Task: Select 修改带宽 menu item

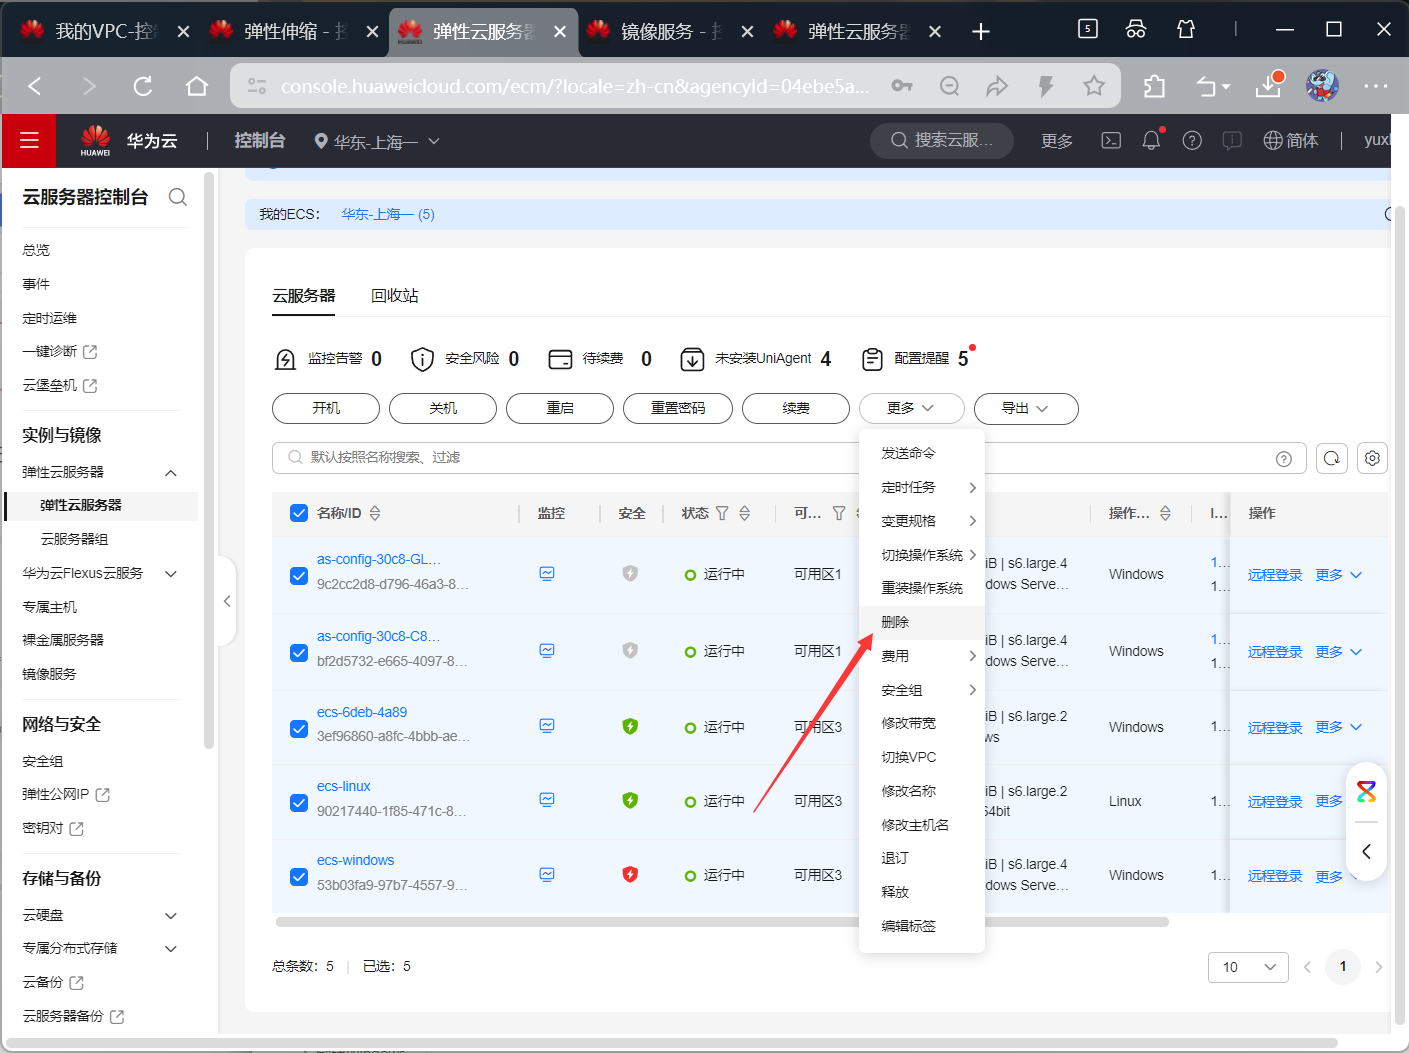Action: (922, 723)
